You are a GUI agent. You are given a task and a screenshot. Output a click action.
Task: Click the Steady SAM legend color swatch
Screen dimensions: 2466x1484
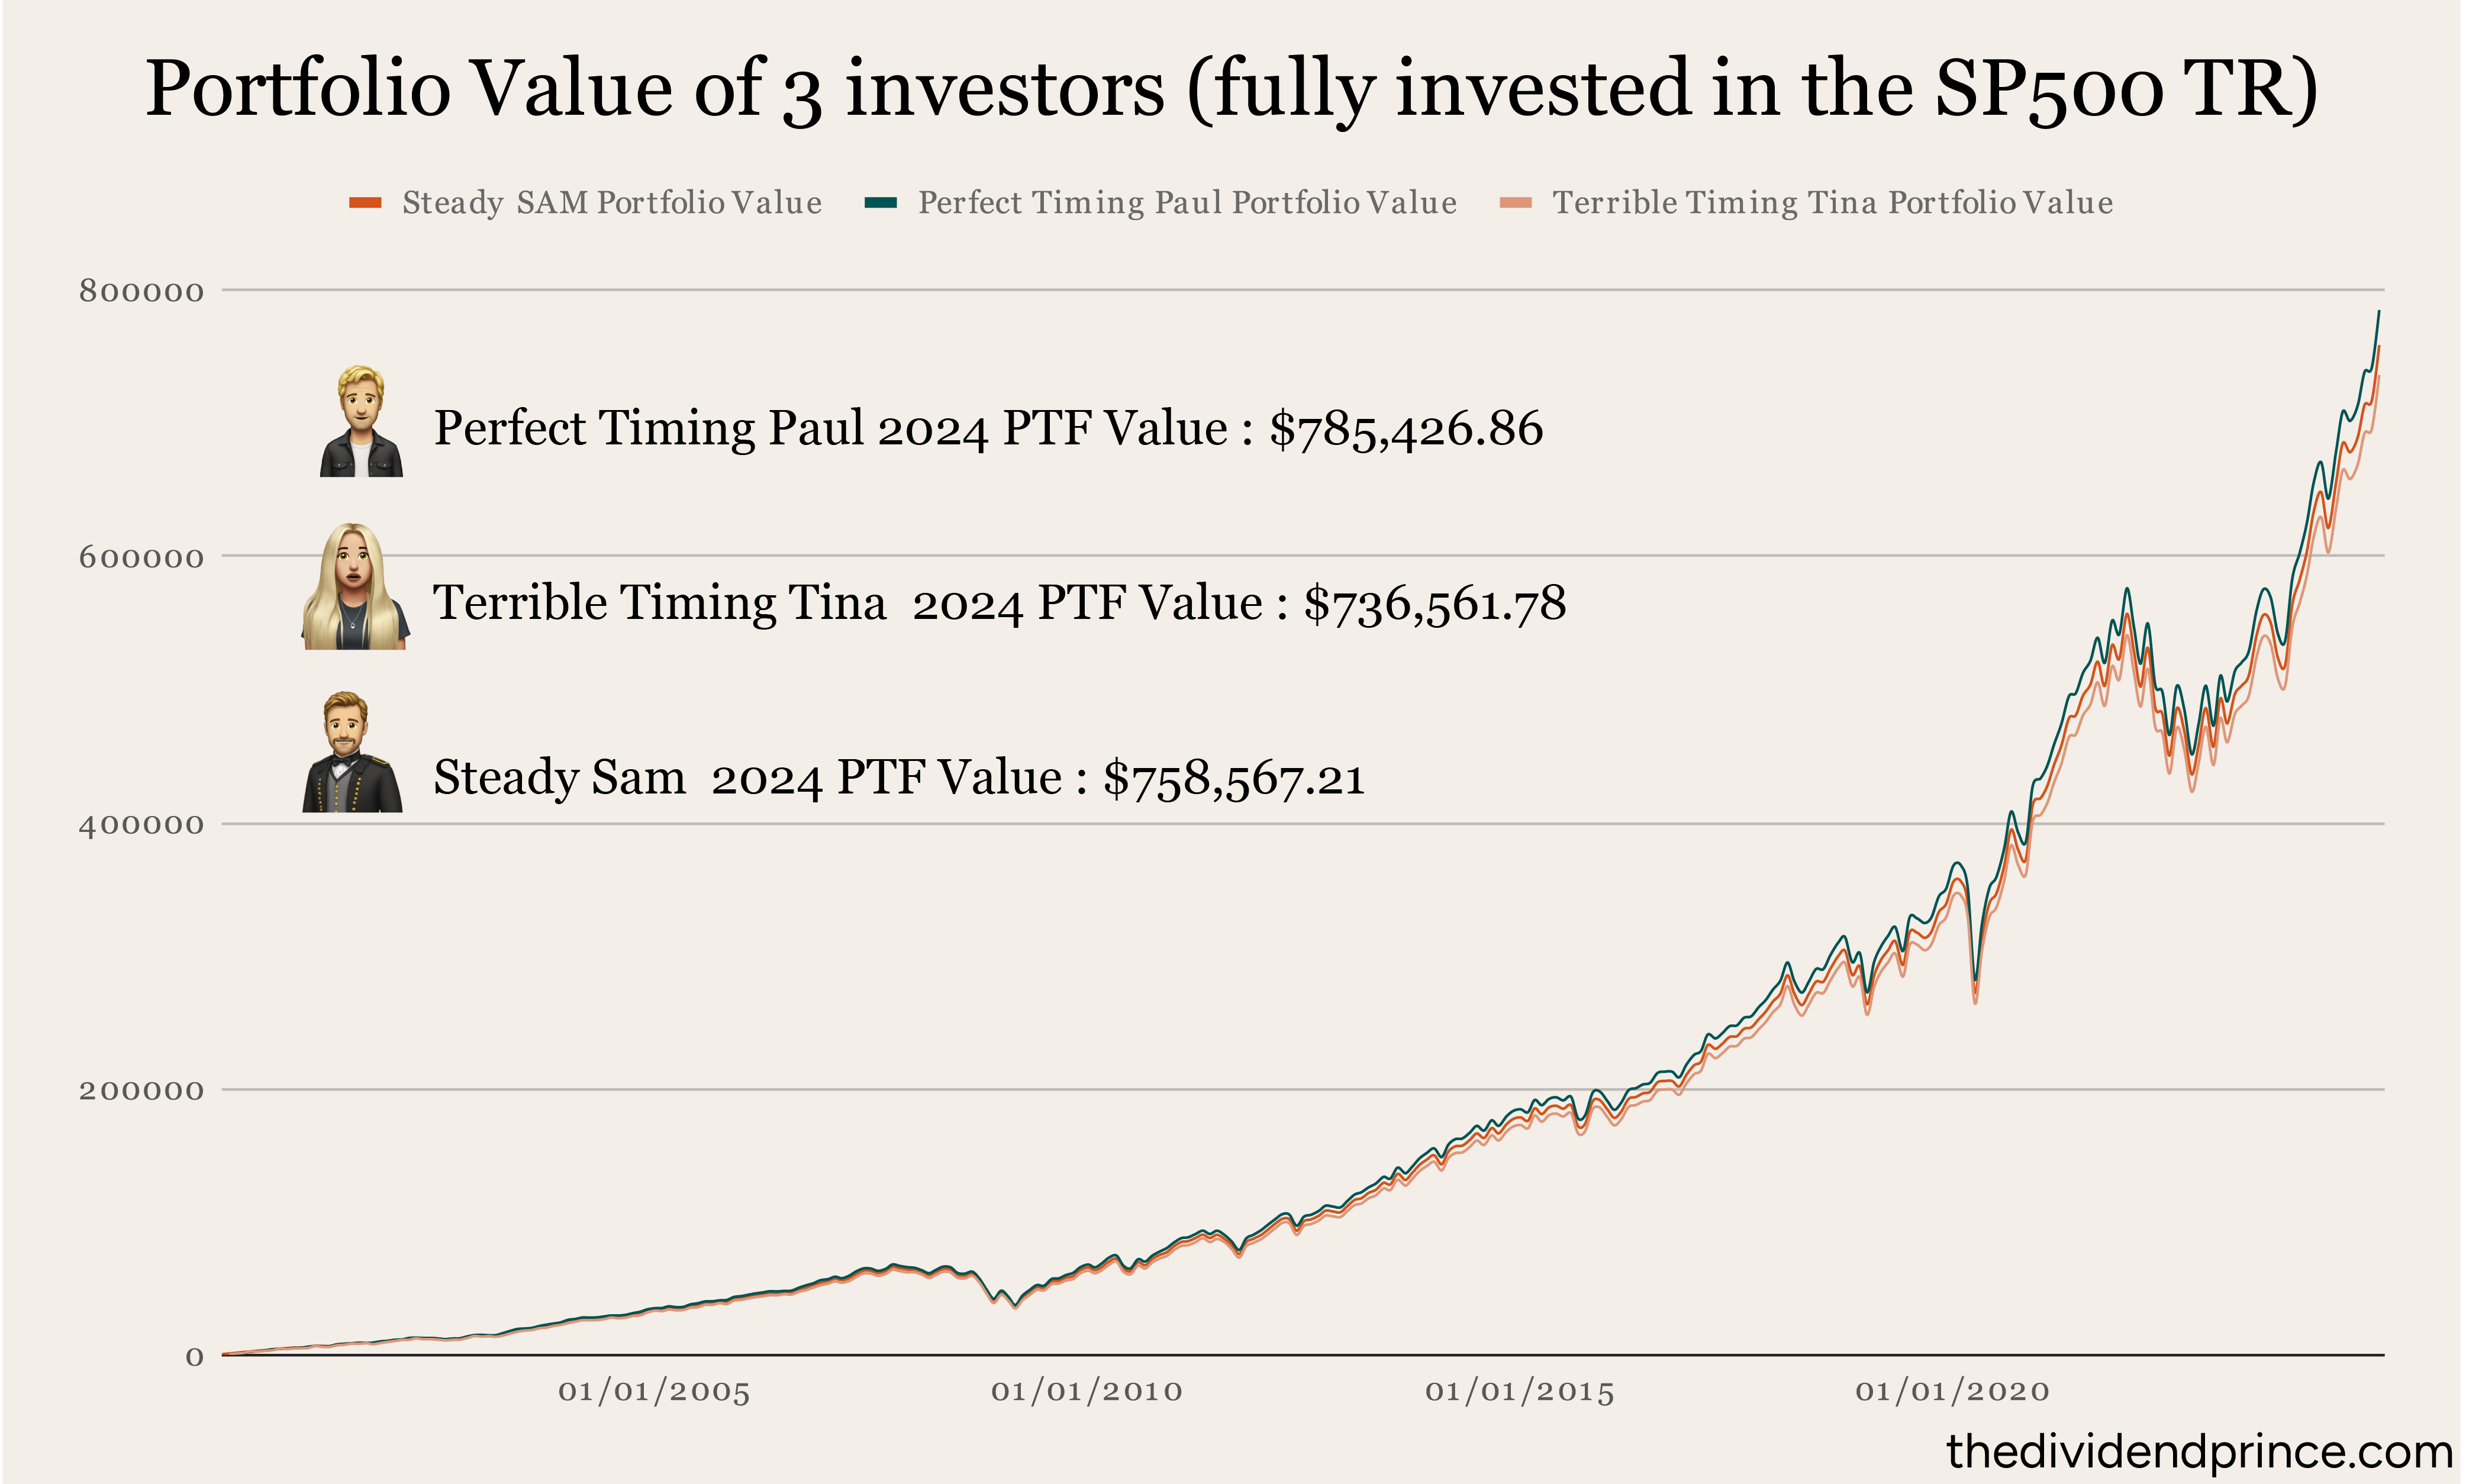pyautogui.click(x=365, y=203)
